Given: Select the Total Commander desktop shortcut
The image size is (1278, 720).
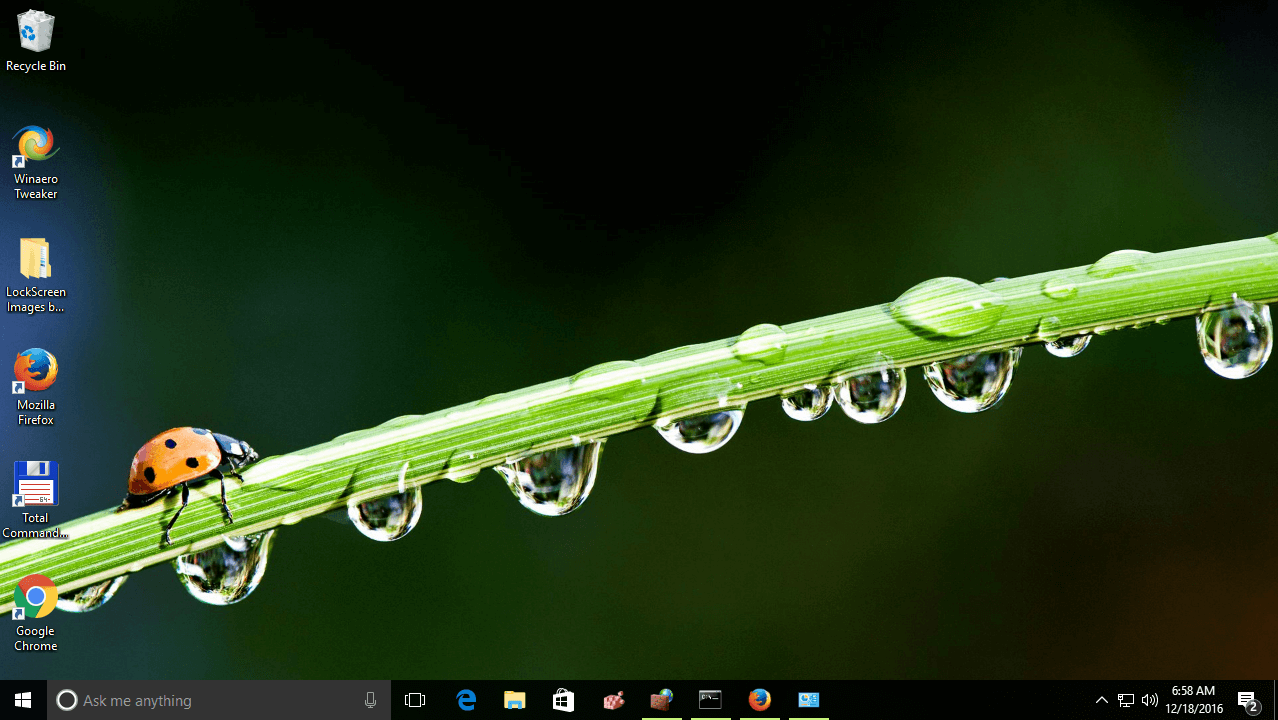Looking at the screenshot, I should [35, 500].
